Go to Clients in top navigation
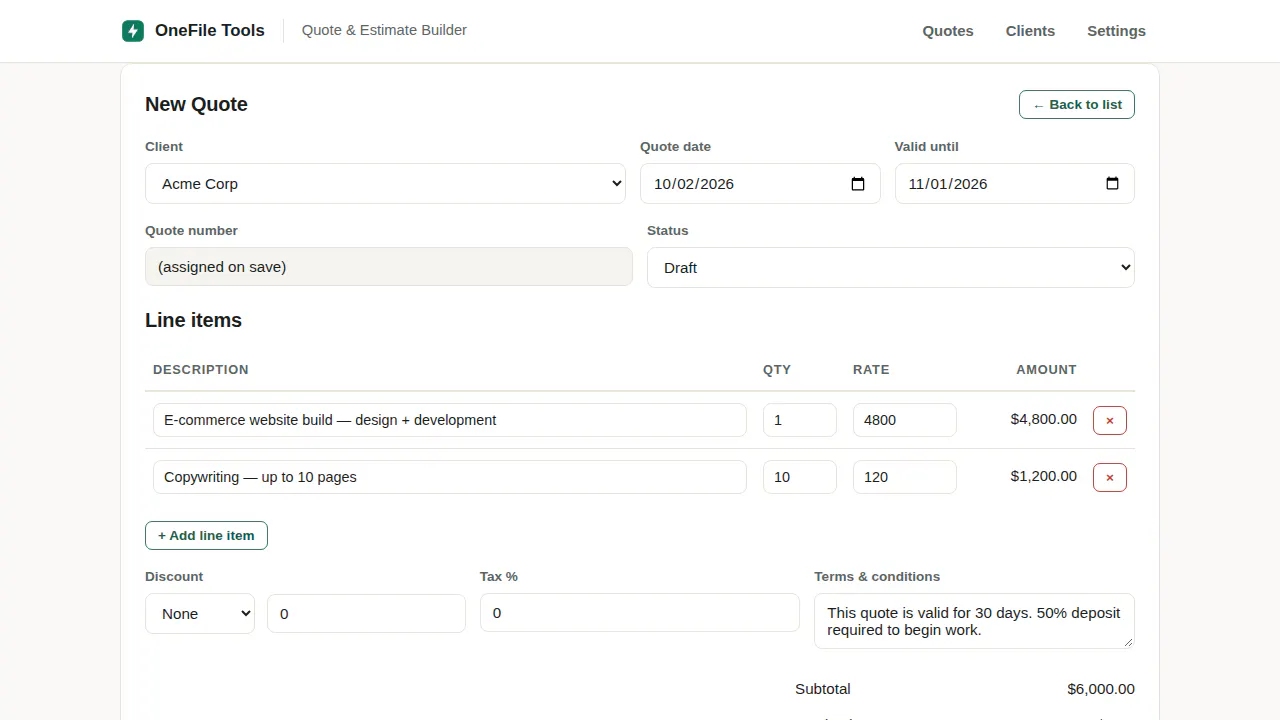This screenshot has width=1280, height=720. (1030, 31)
